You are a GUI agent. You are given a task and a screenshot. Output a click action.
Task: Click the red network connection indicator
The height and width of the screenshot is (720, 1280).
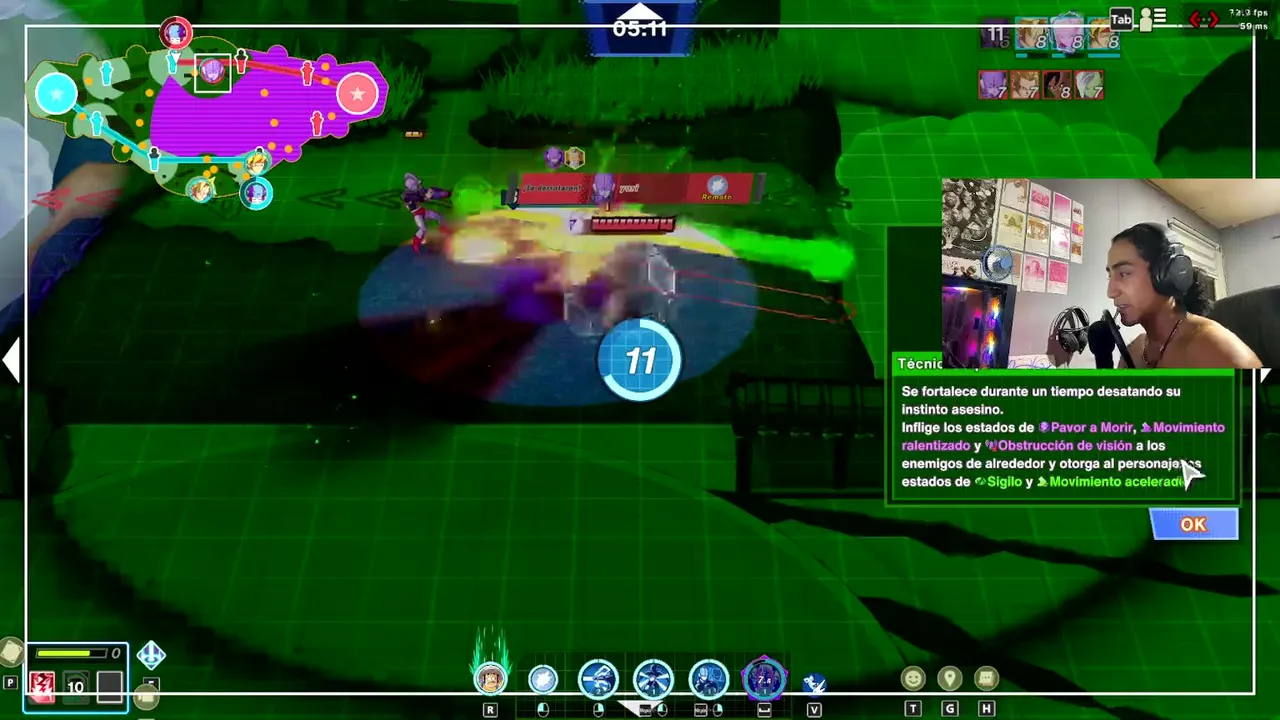[1204, 19]
